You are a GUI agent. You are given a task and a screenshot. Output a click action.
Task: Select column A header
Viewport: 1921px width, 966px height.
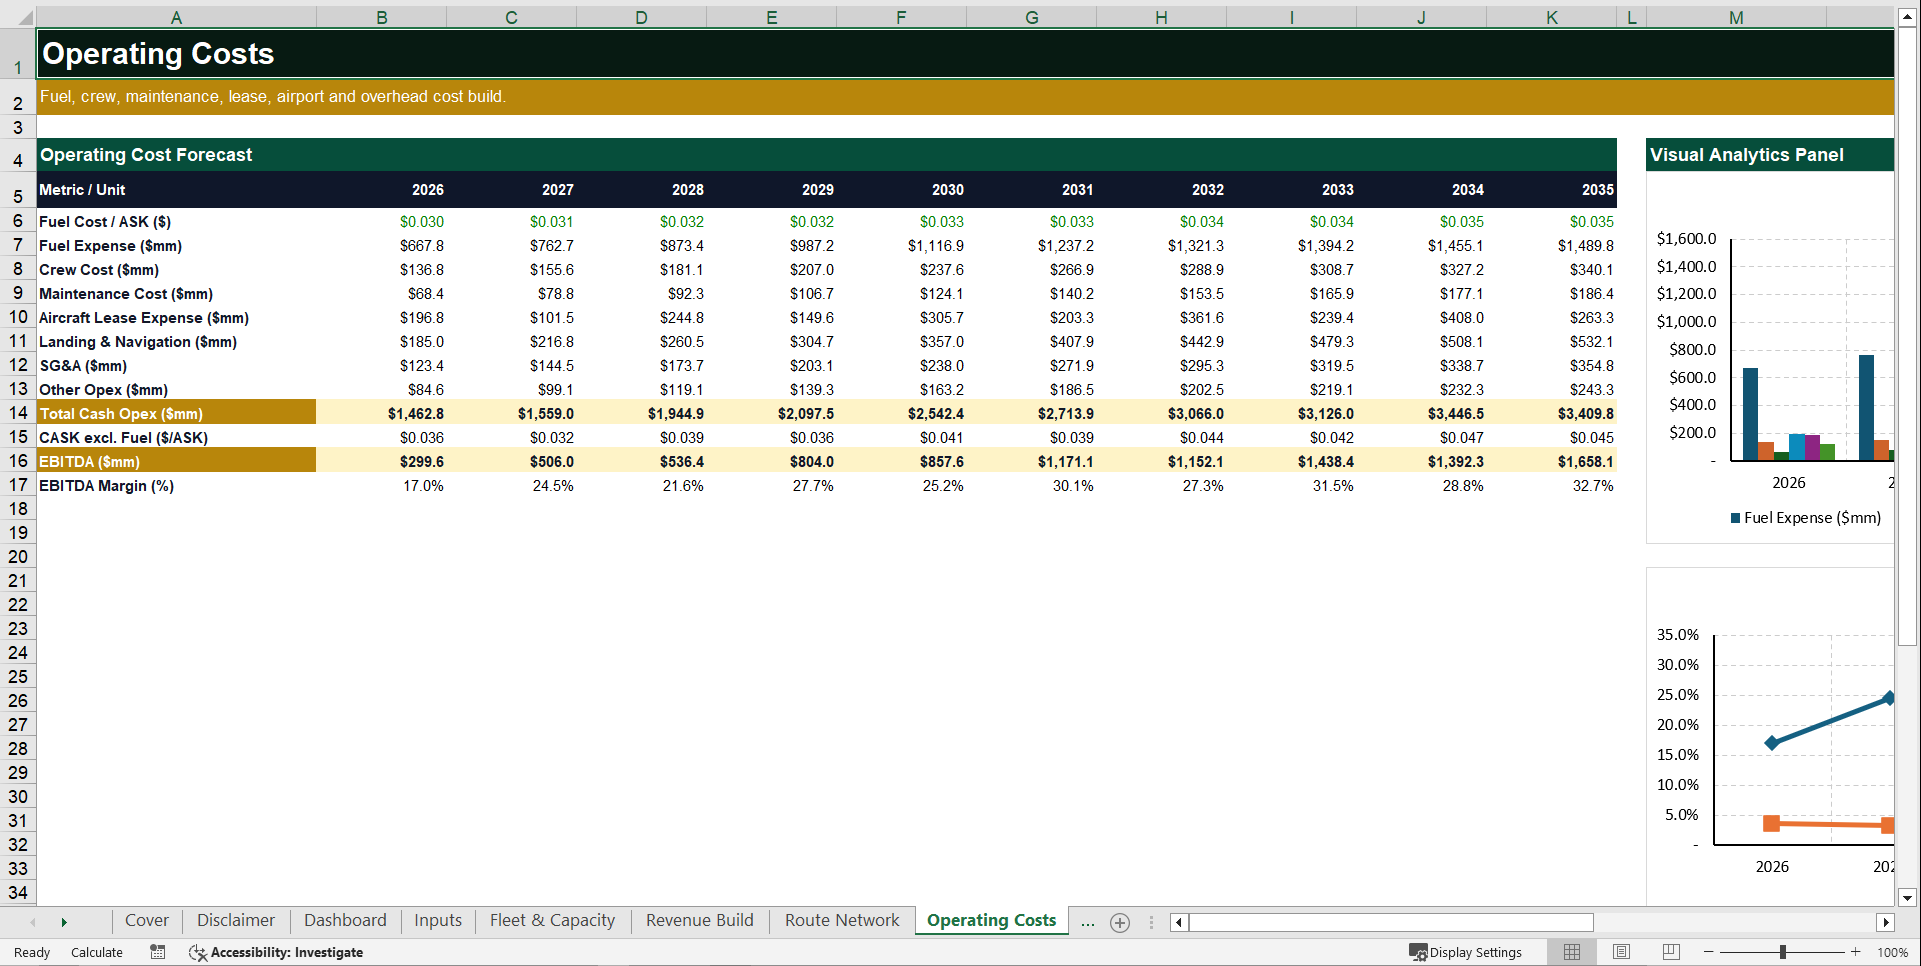point(176,17)
